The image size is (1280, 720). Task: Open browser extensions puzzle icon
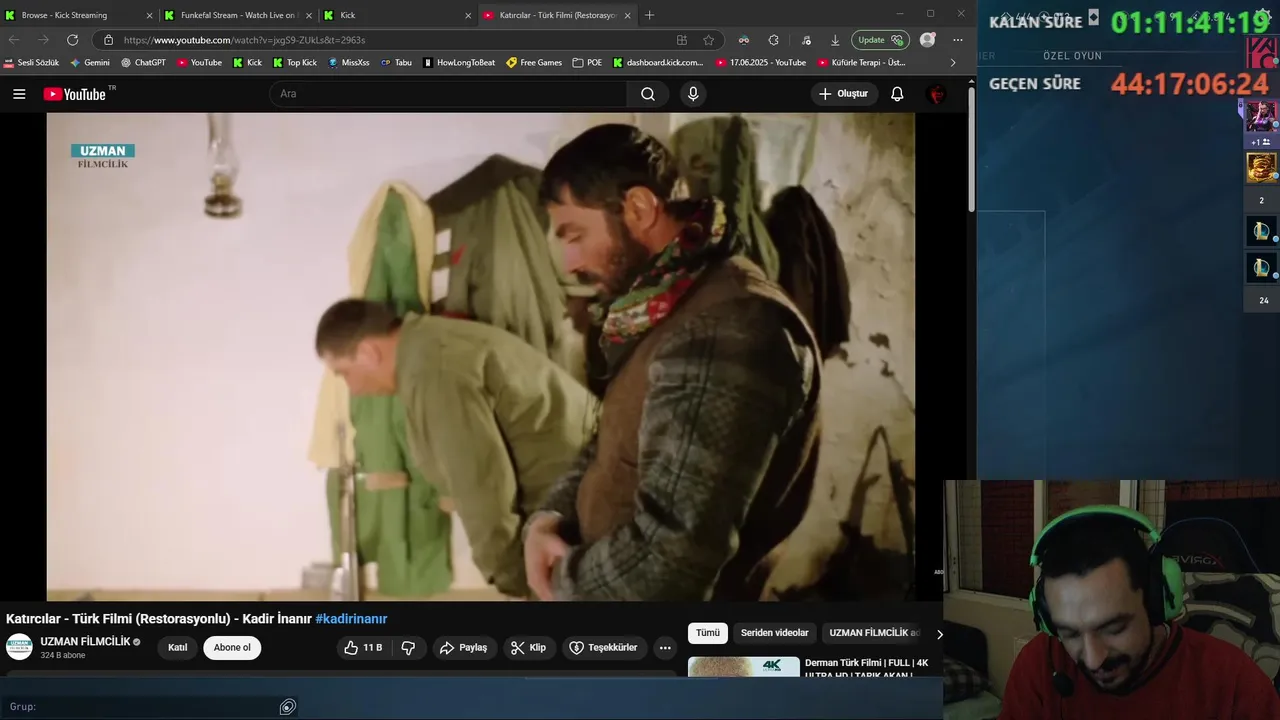(x=773, y=40)
